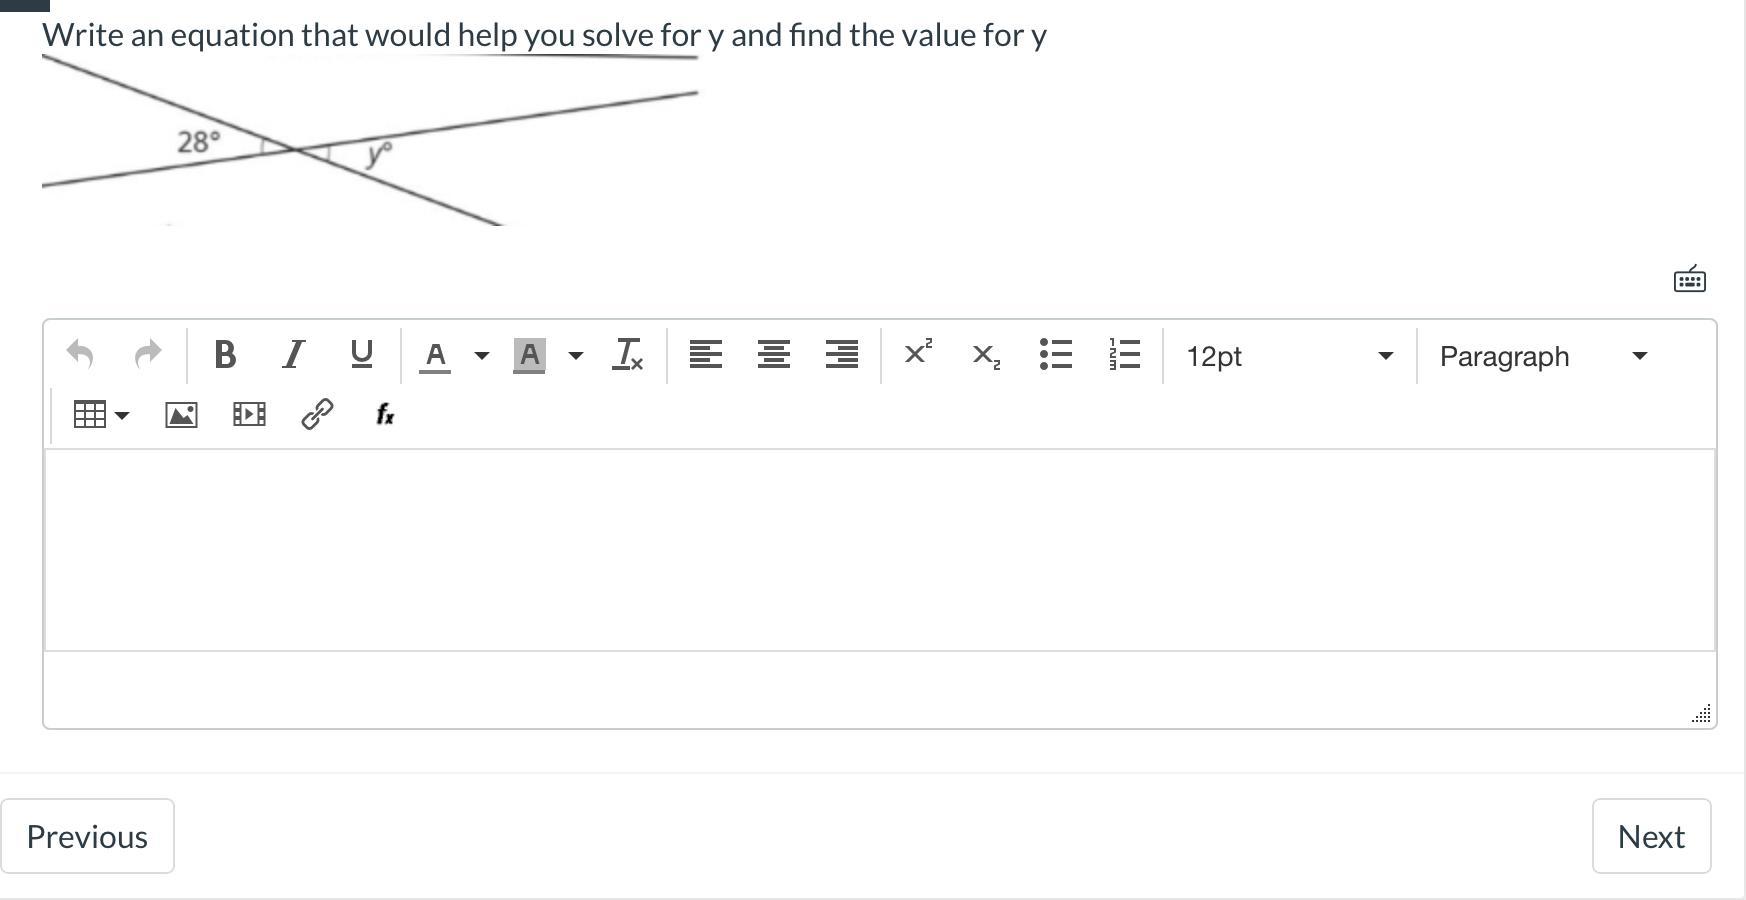Viewport: 1746px width, 900px height.
Task: Click inside the answer text area
Action: point(880,550)
